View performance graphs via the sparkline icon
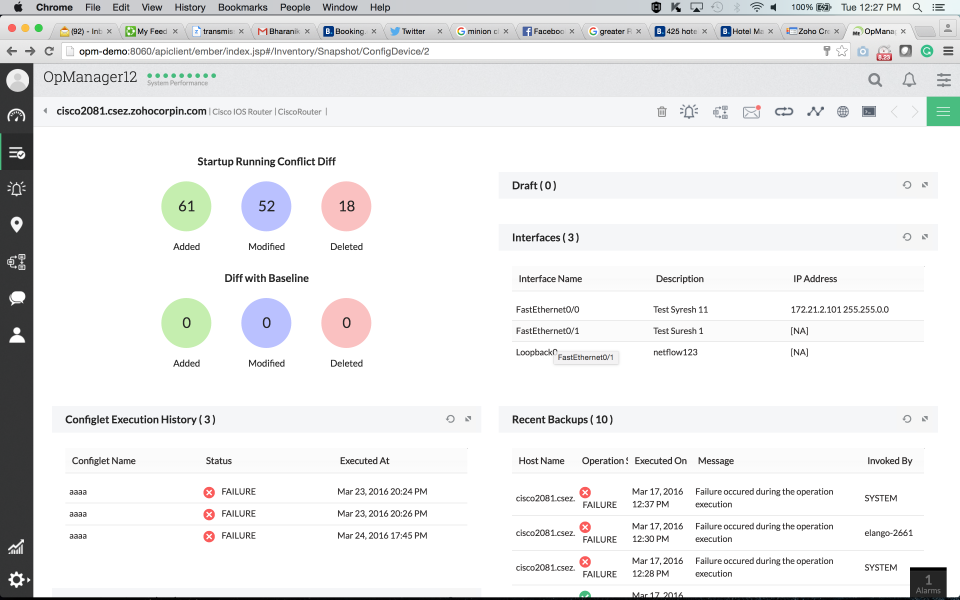 coord(814,111)
